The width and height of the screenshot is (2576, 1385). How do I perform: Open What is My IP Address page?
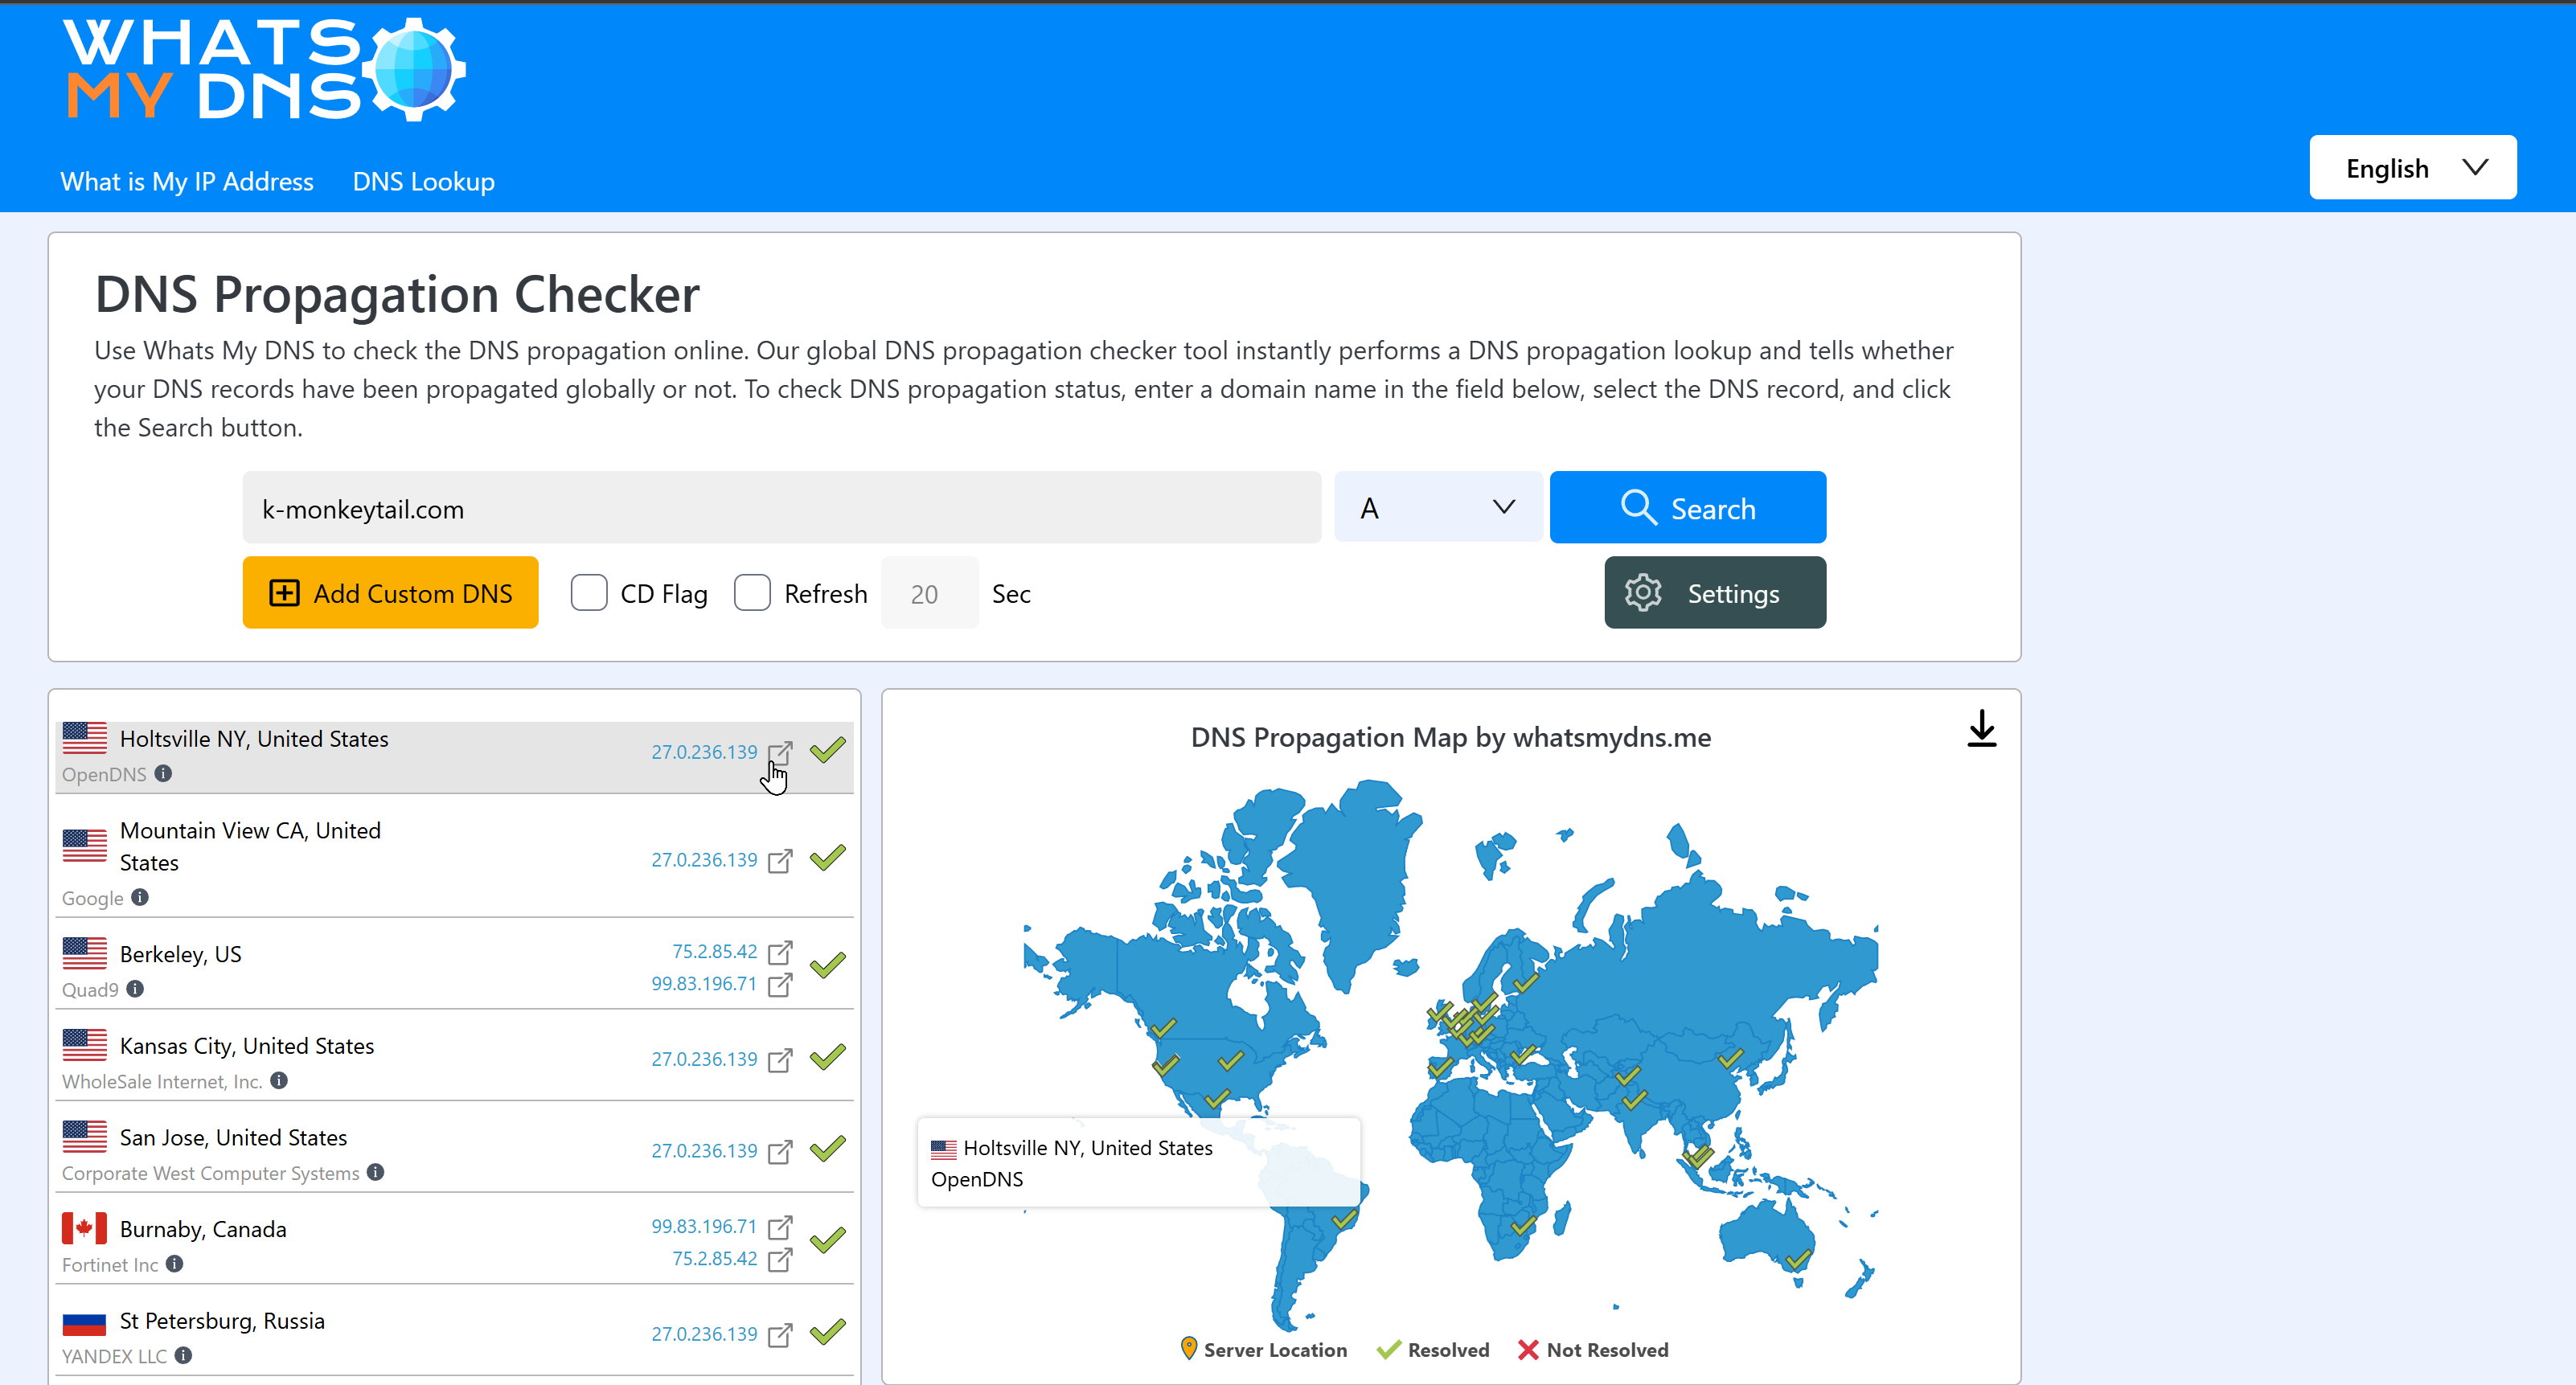(187, 181)
